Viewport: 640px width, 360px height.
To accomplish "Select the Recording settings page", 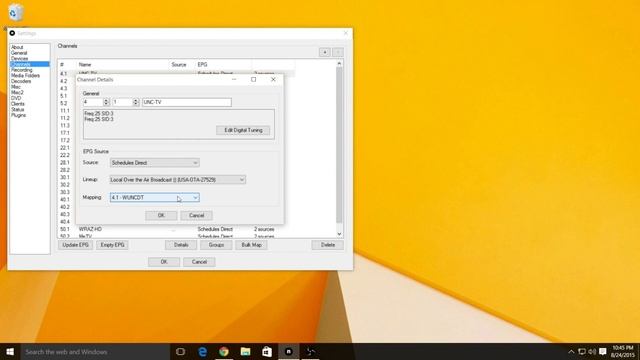I will click(x=22, y=70).
